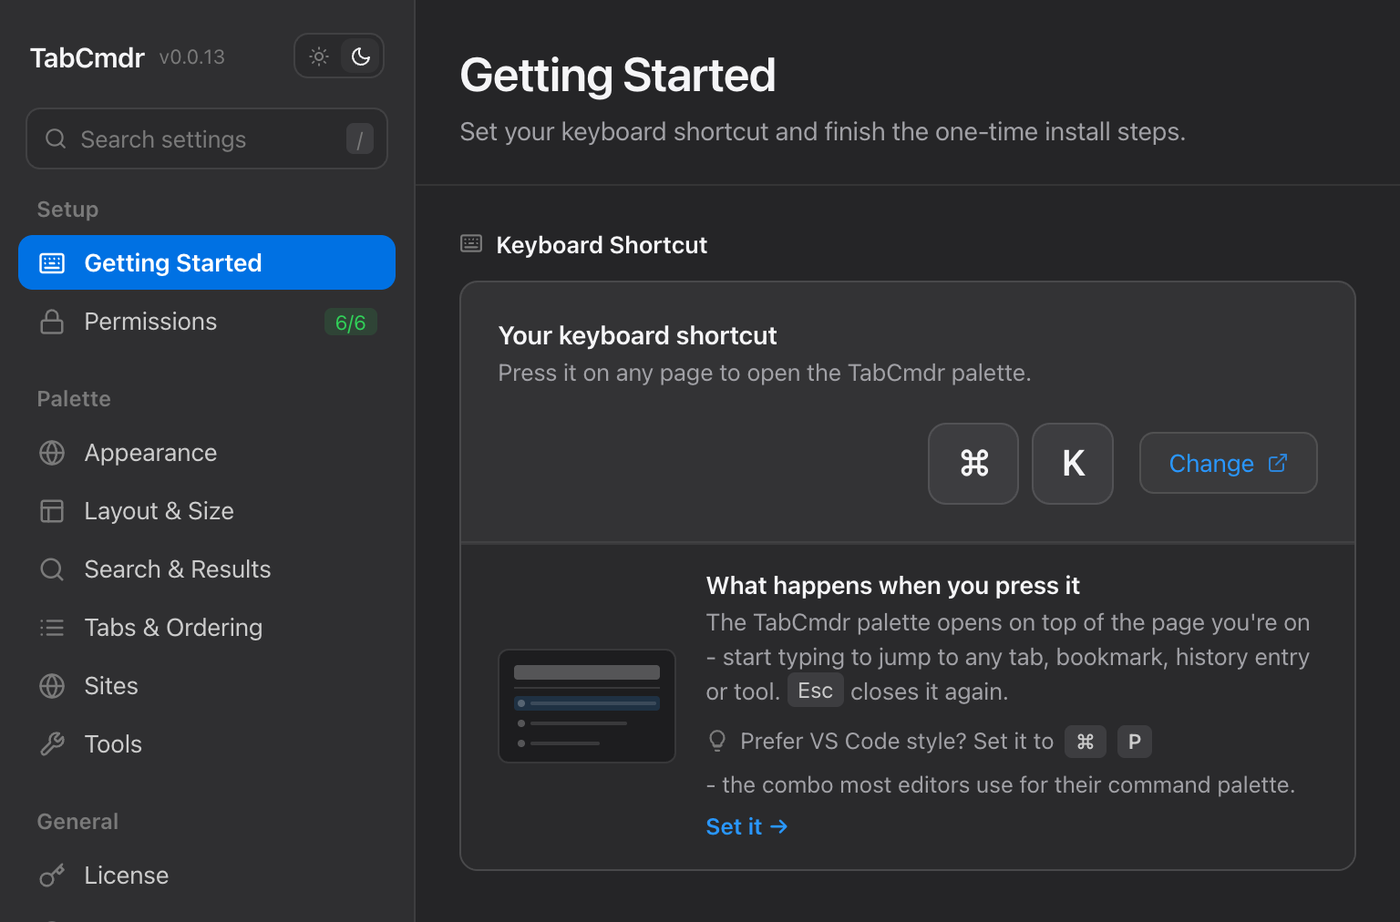Image resolution: width=1400 pixels, height=922 pixels.
Task: Click the Command key badge in VS Code tip
Action: [x=1085, y=742]
